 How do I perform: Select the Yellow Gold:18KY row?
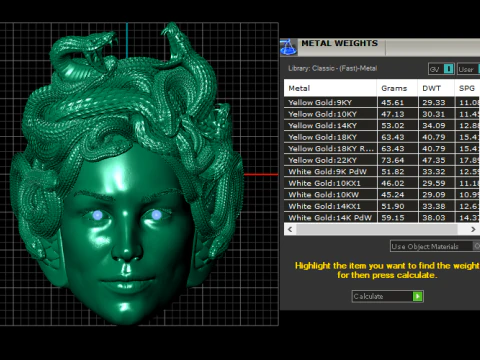coord(382,137)
